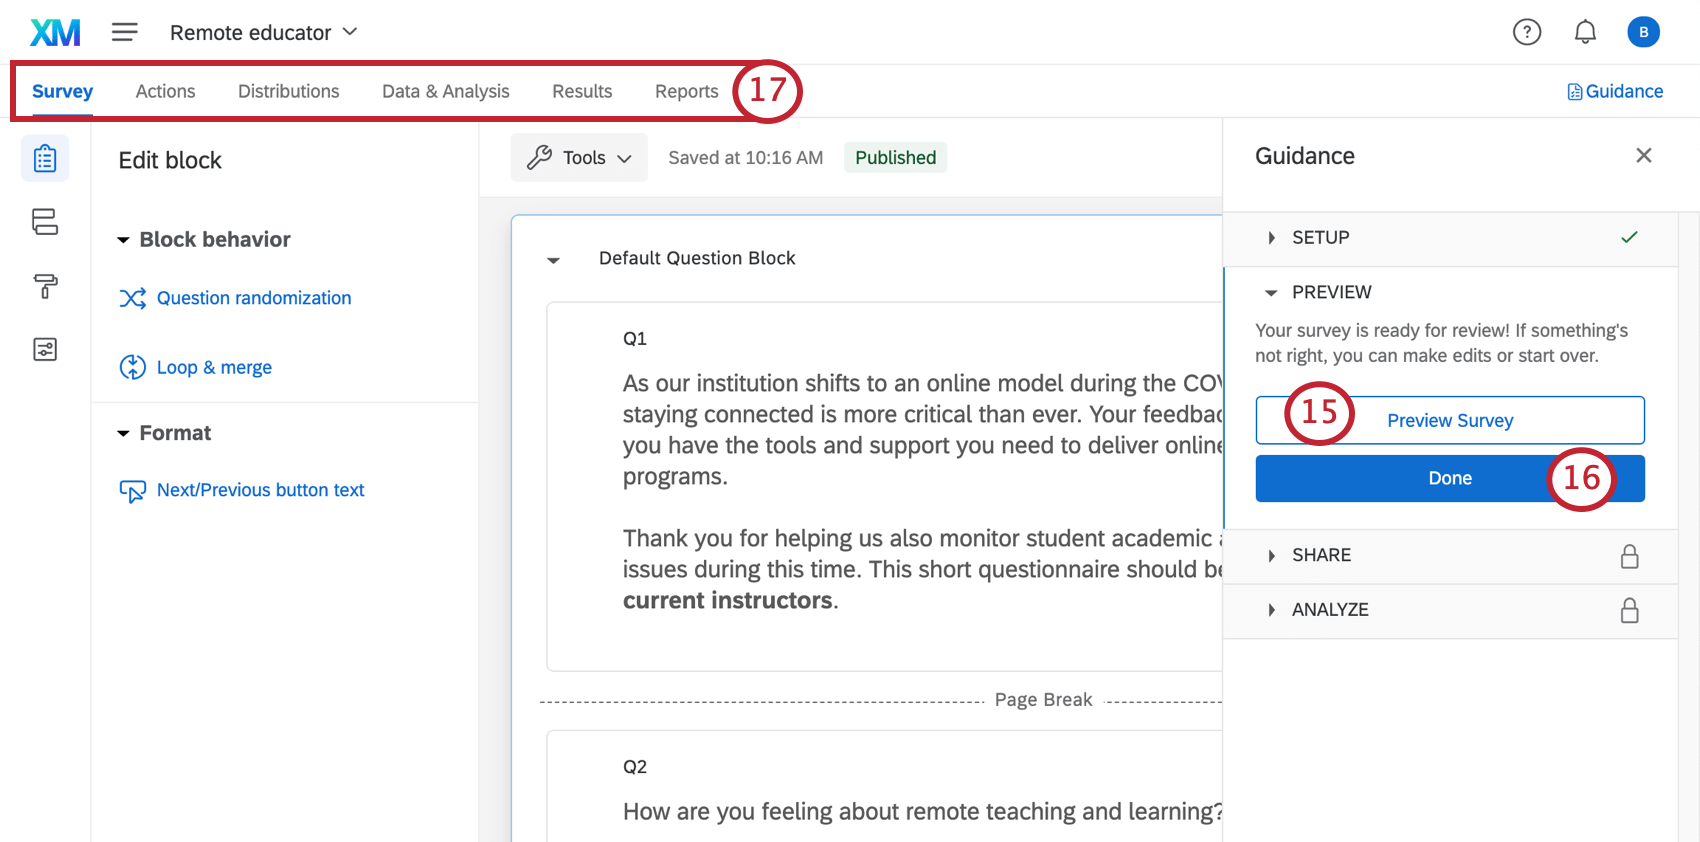Click the Q1 question text box
Image resolution: width=1700 pixels, height=842 pixels.
[900, 430]
